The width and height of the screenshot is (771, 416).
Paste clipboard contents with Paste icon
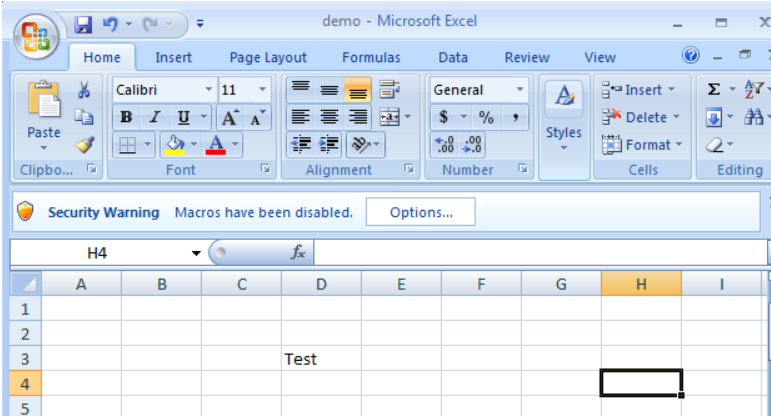tap(44, 101)
